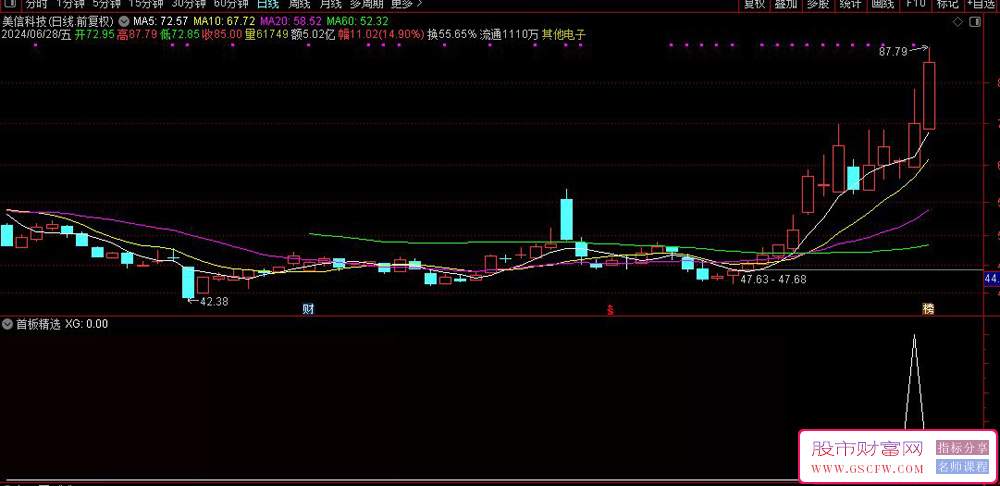This screenshot has width=1000, height=486.
Task: Click the 低72.85 low price text
Action: click(180, 34)
